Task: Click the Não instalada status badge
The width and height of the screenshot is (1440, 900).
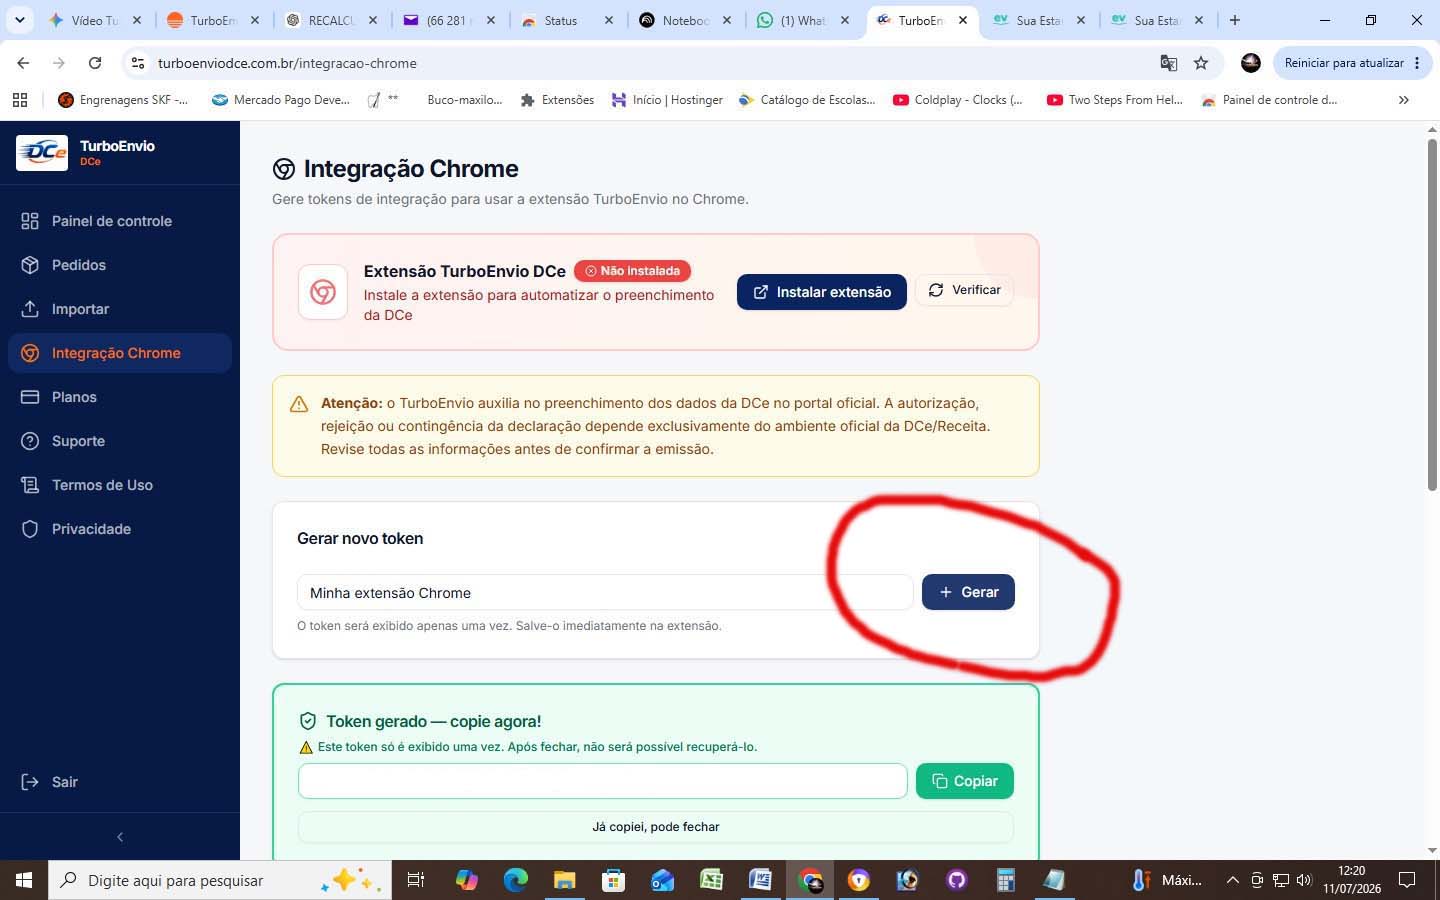Action: (x=632, y=271)
